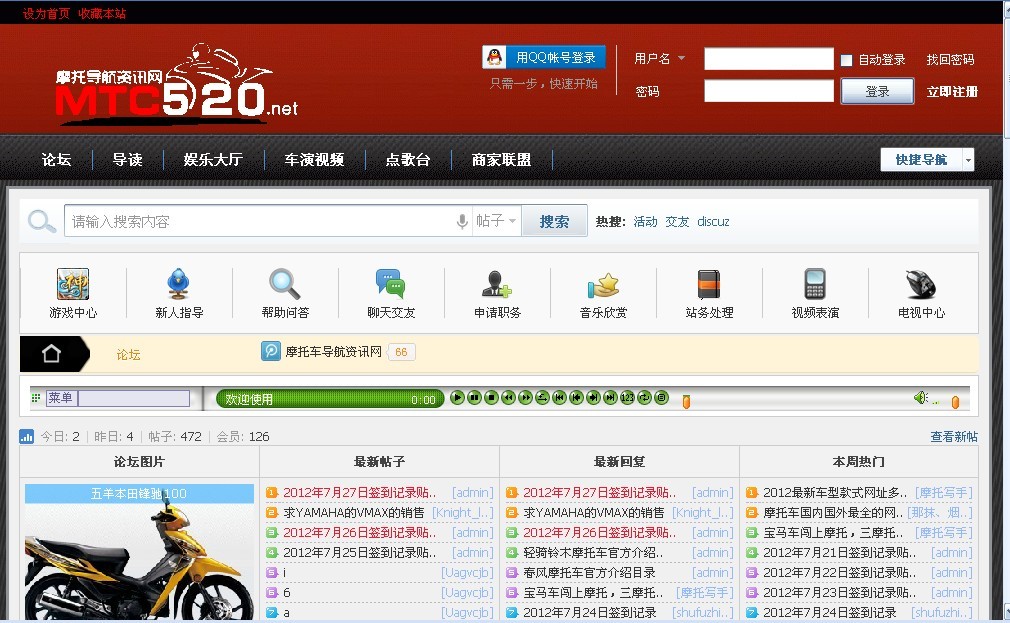Open the 游戏中心 game center icon
This screenshot has height=623, width=1010.
coord(73,284)
